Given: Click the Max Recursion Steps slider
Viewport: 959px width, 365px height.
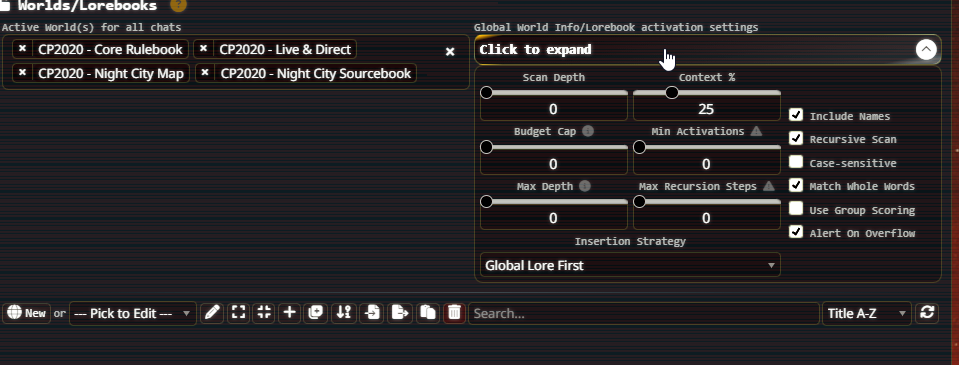Looking at the screenshot, I should [x=706, y=202].
